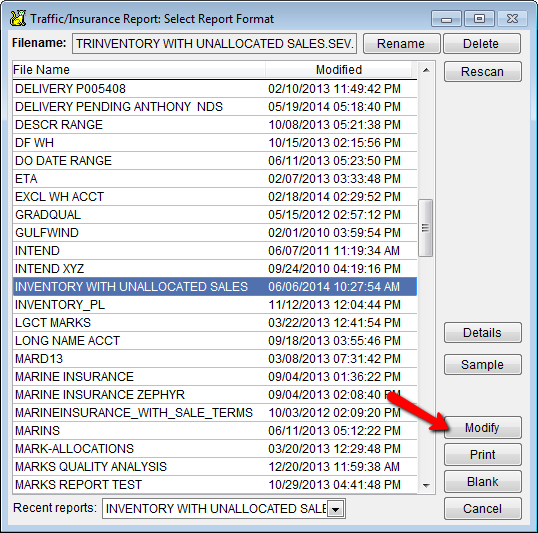Select the MARINS report
The width and height of the screenshot is (538, 533).
pos(215,431)
